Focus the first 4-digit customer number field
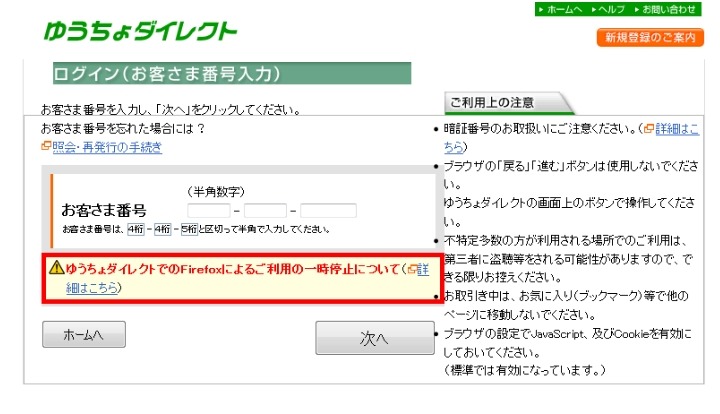720x414 pixels. click(x=209, y=211)
